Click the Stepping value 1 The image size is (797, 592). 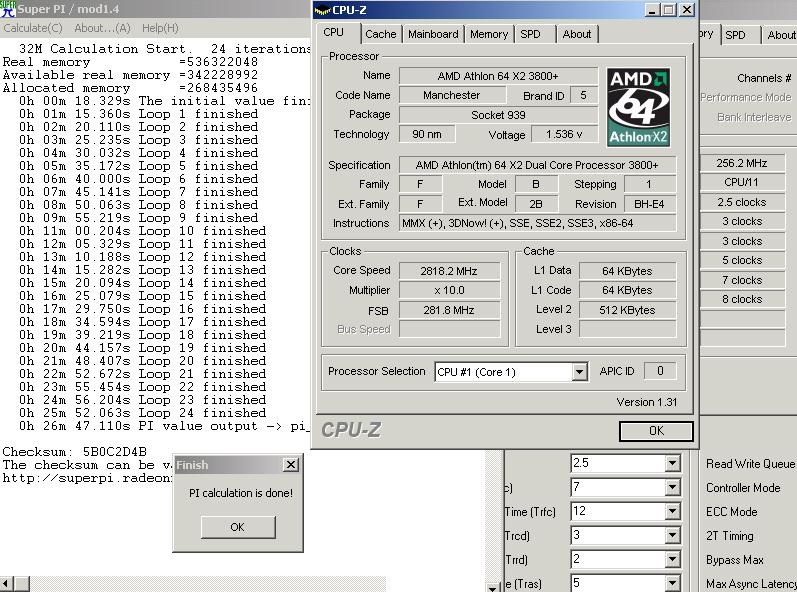(x=650, y=184)
